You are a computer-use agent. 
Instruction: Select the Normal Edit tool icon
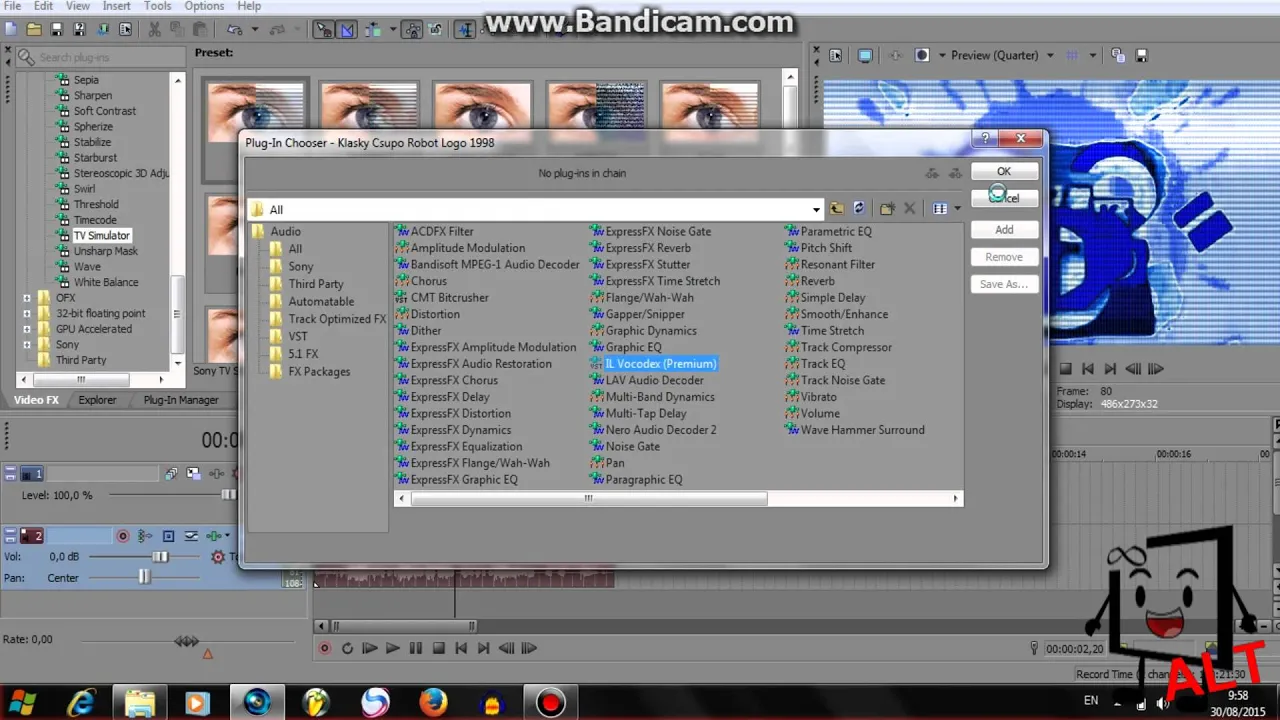tap(465, 30)
